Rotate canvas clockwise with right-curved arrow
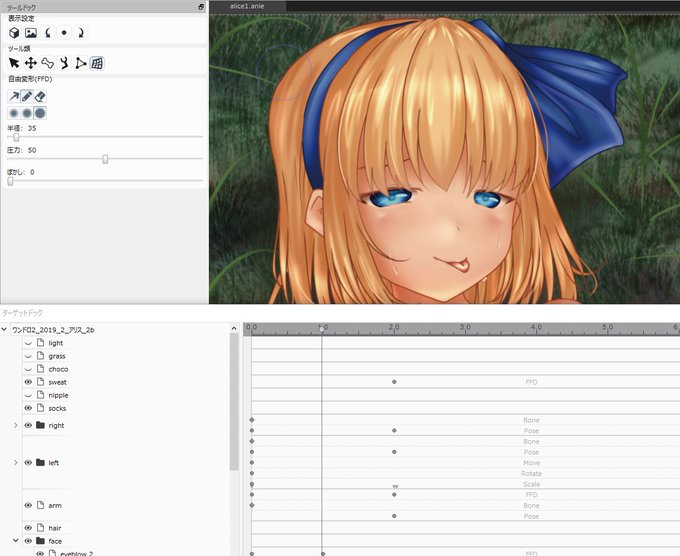The image size is (680, 556). click(x=81, y=33)
